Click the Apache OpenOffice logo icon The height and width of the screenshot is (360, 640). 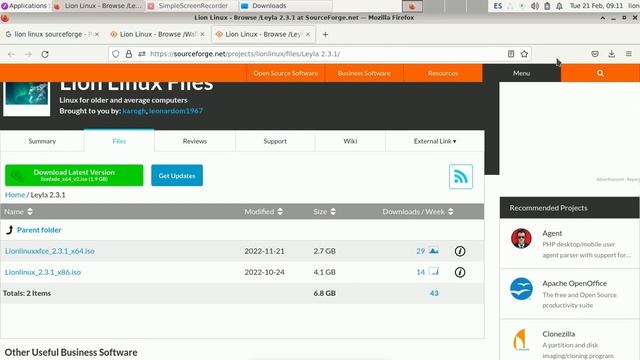coord(521,289)
